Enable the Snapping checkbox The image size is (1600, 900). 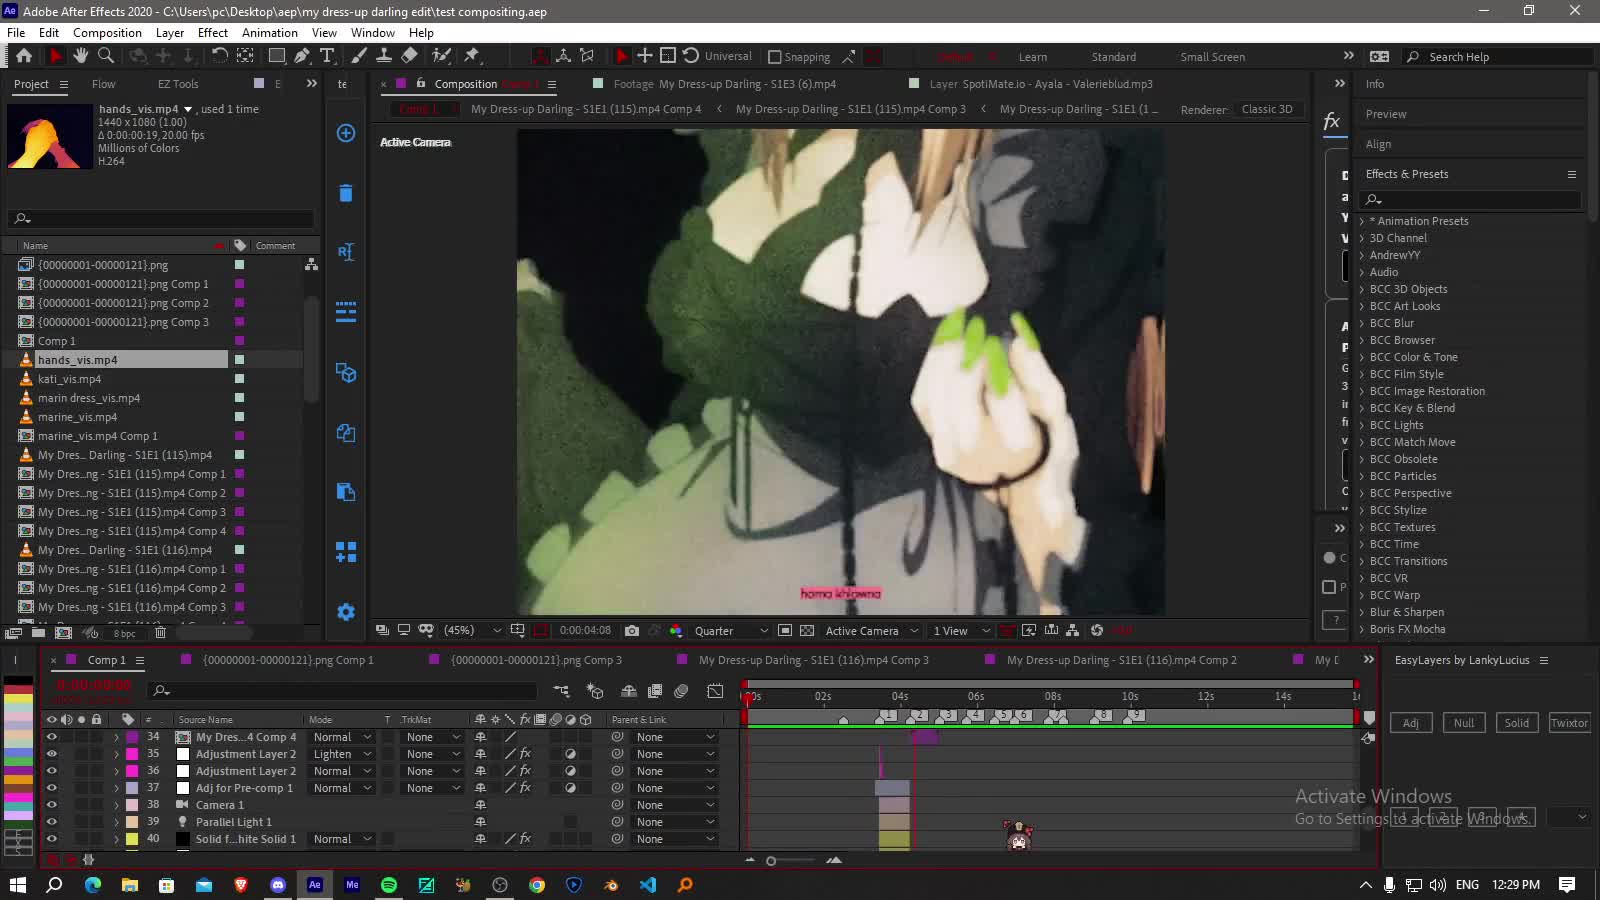[x=774, y=57]
